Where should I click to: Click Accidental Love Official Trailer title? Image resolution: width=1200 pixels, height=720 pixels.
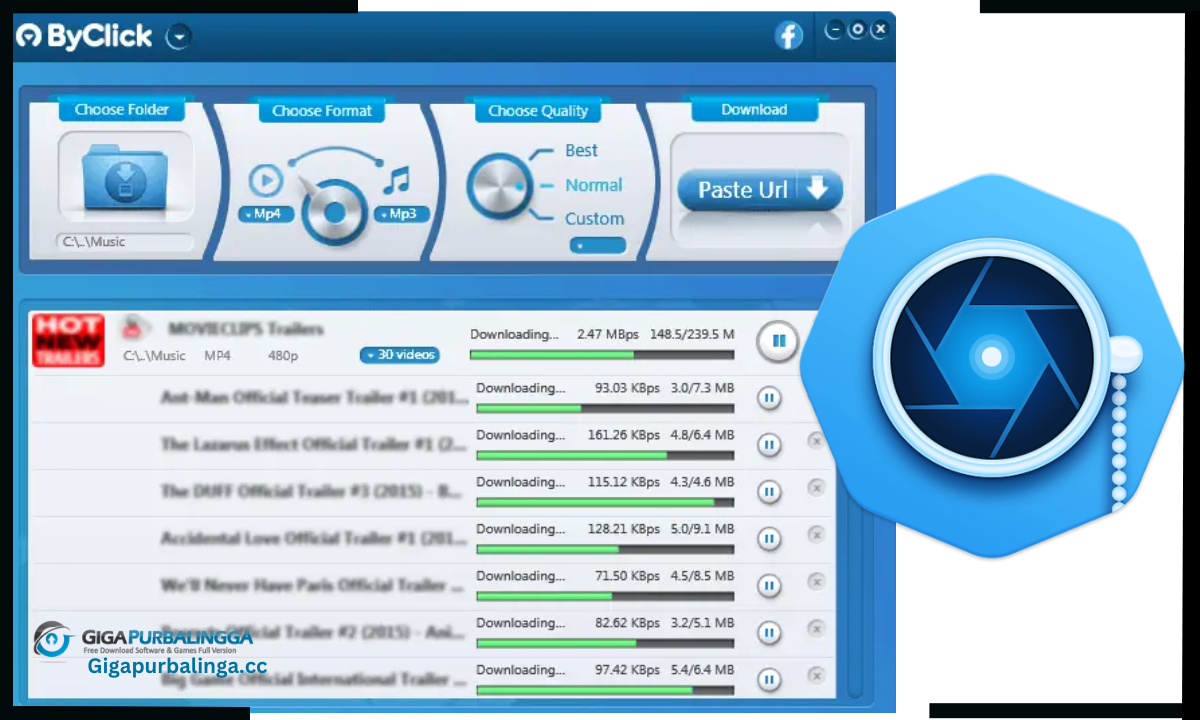pos(313,538)
